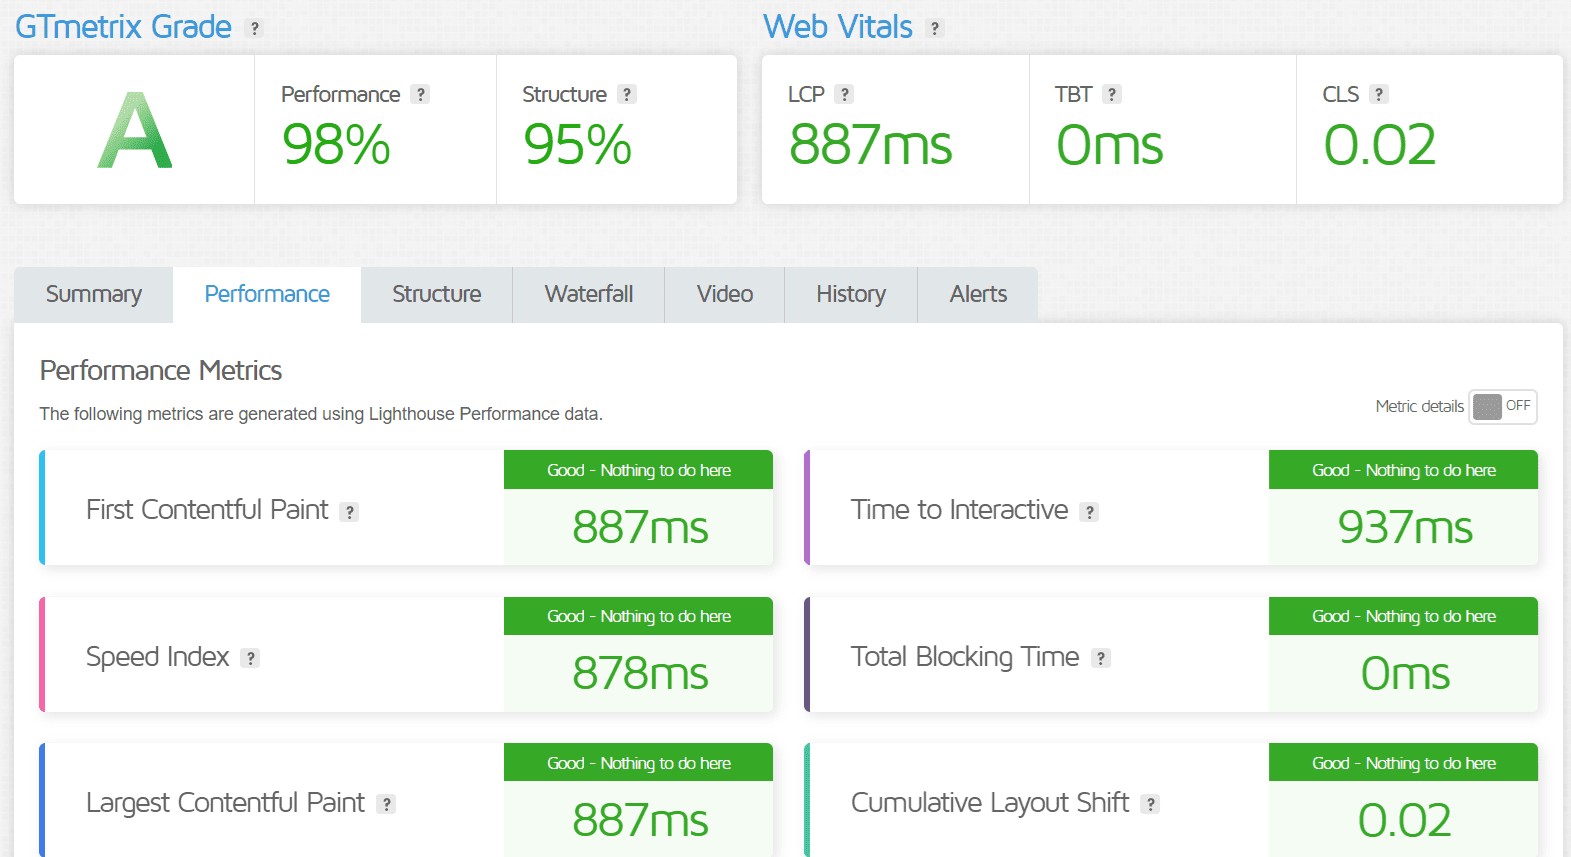
Task: Open the Alerts tab
Action: (x=978, y=294)
